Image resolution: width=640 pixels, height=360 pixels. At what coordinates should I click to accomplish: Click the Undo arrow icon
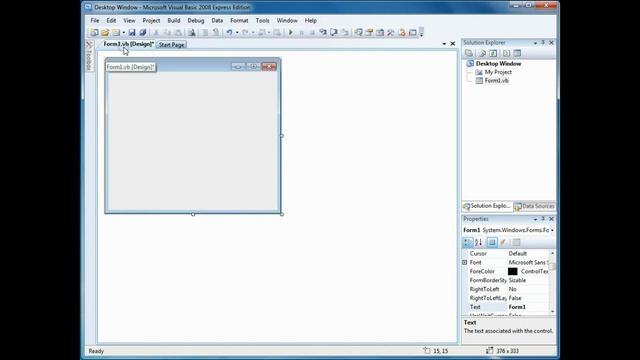click(x=229, y=32)
